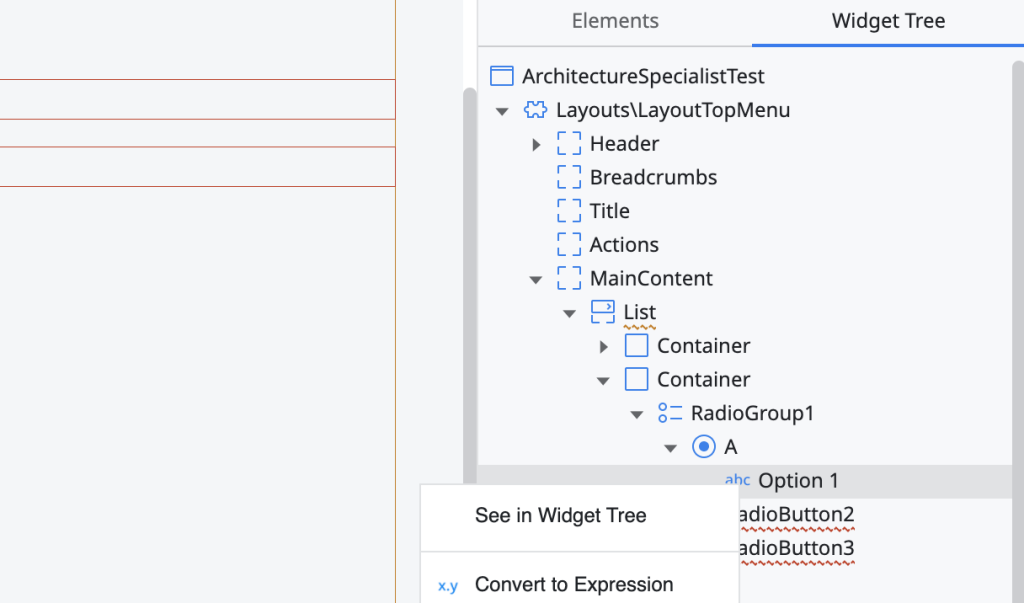Collapse the MainContent tree node

(x=536, y=279)
